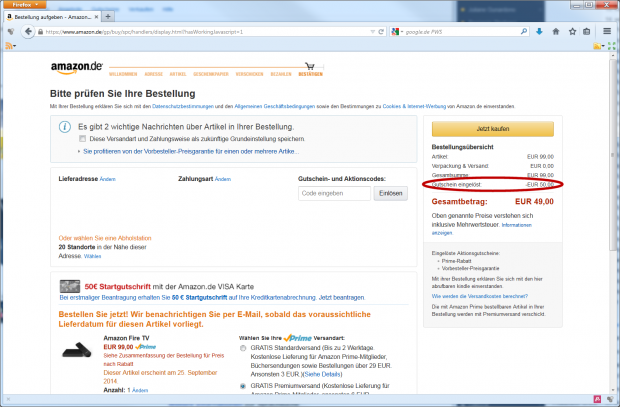Open Siehe Details shipping link
The height and width of the screenshot is (407, 620).
322,374
